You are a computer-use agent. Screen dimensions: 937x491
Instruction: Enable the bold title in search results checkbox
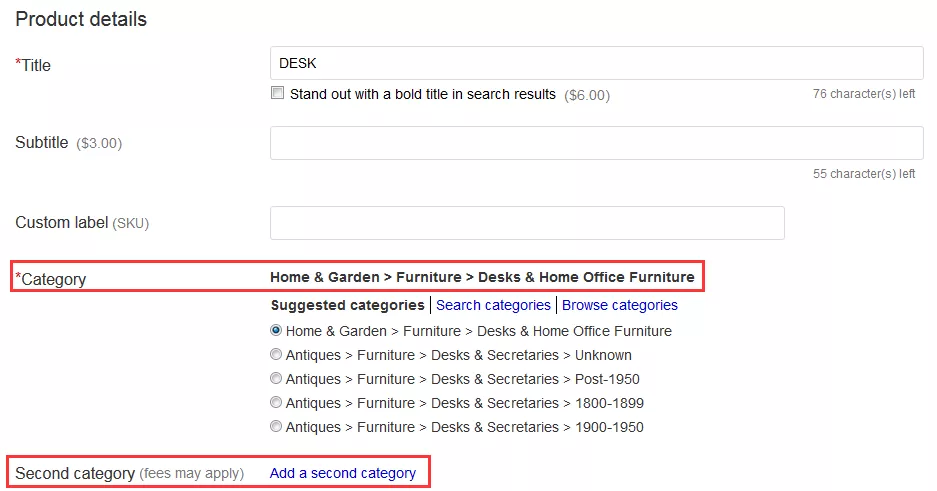(x=278, y=94)
